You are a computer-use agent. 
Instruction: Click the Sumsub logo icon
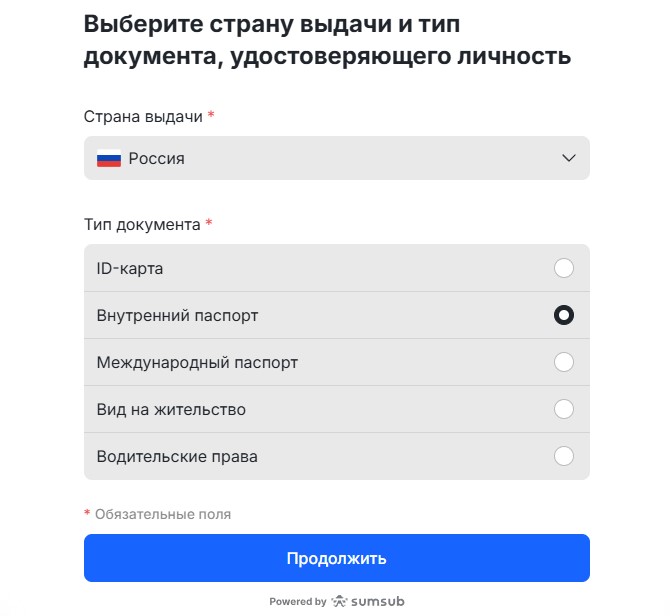point(340,602)
